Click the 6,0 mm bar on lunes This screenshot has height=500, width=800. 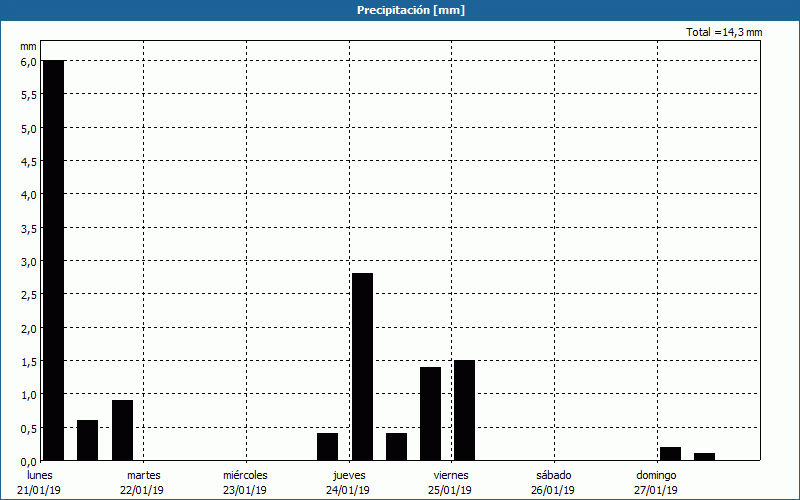click(54, 260)
